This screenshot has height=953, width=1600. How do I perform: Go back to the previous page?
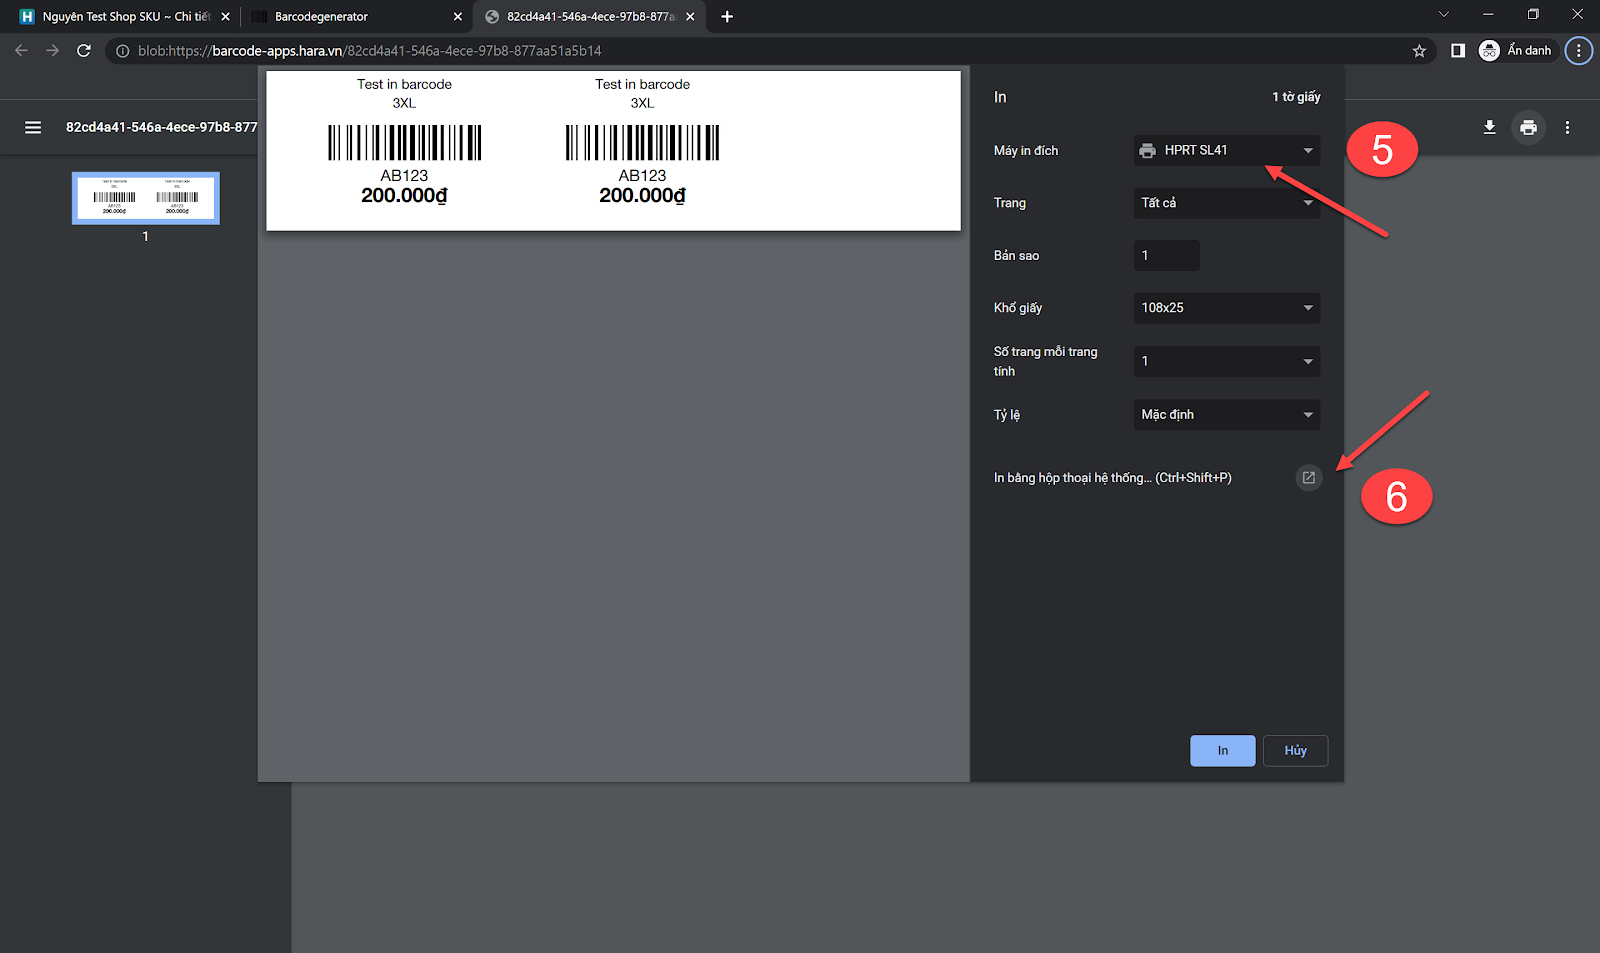22,51
